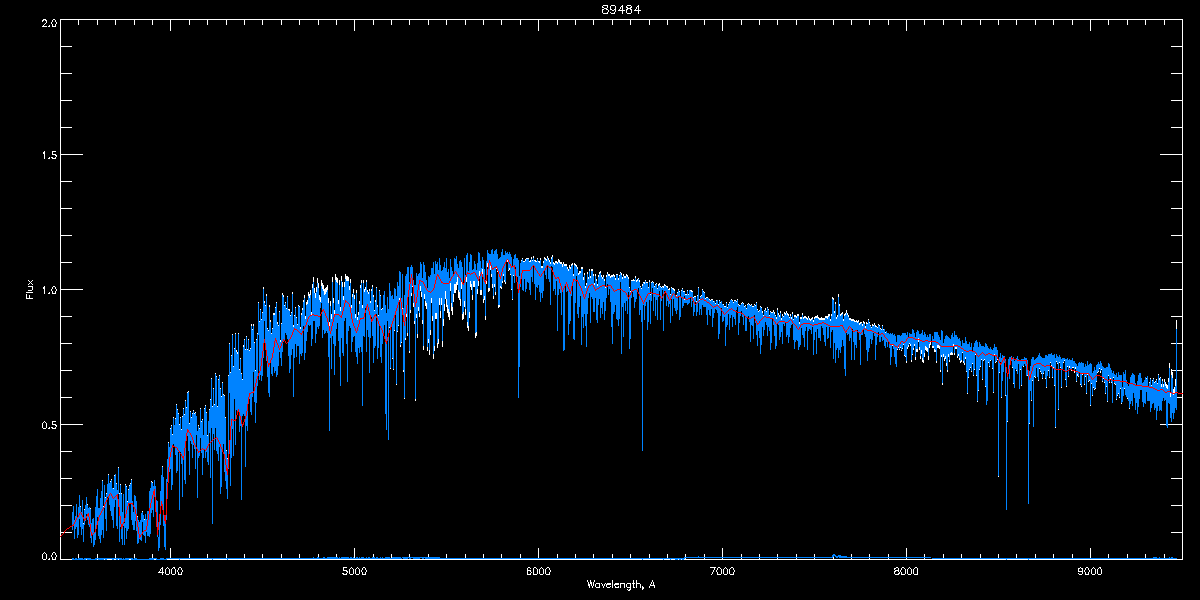Viewport: 1200px width, 600px height.
Task: Click the 4000 wavelength tick label
Action: point(170,571)
